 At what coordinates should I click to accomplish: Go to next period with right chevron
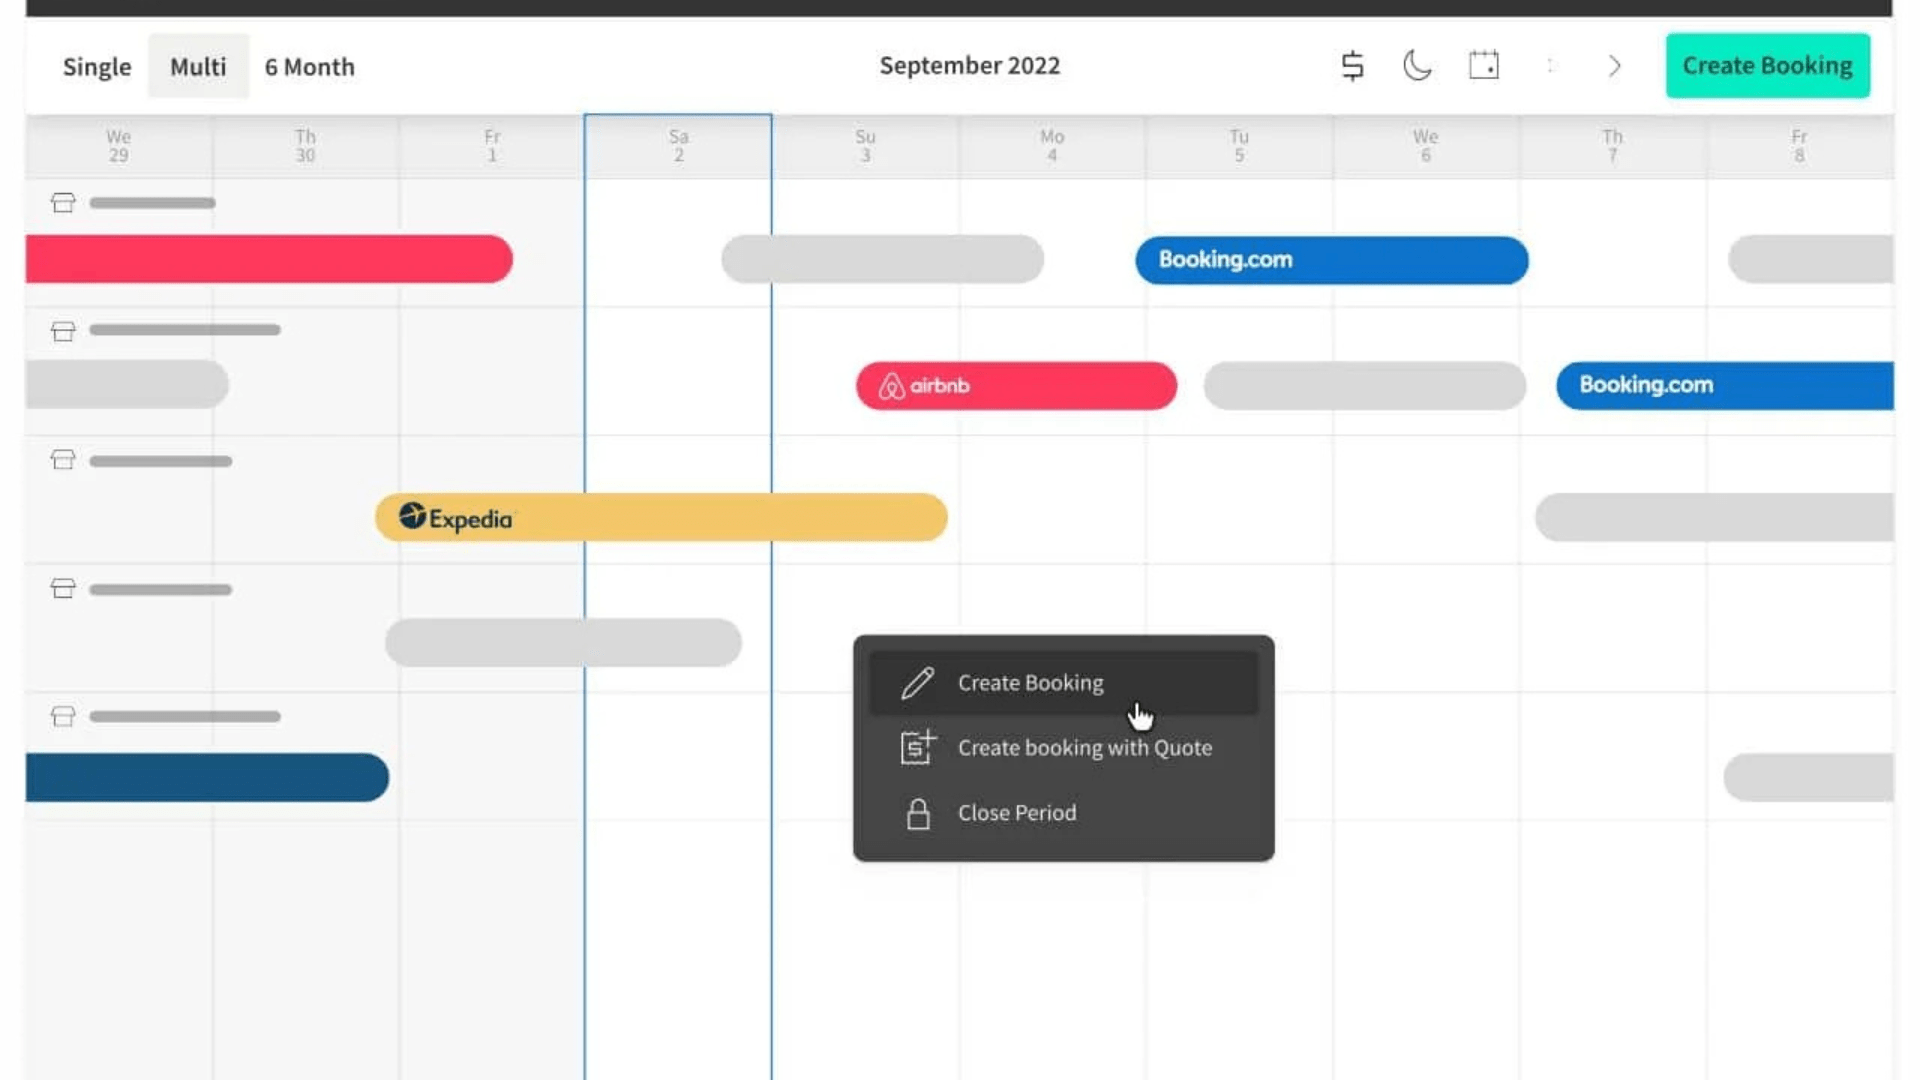1614,66
